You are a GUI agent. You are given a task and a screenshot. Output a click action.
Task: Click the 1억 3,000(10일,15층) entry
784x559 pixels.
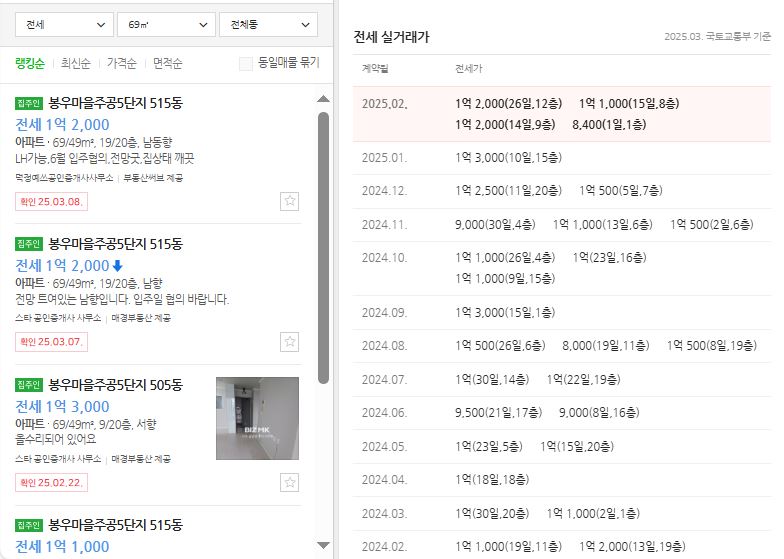click(x=508, y=158)
